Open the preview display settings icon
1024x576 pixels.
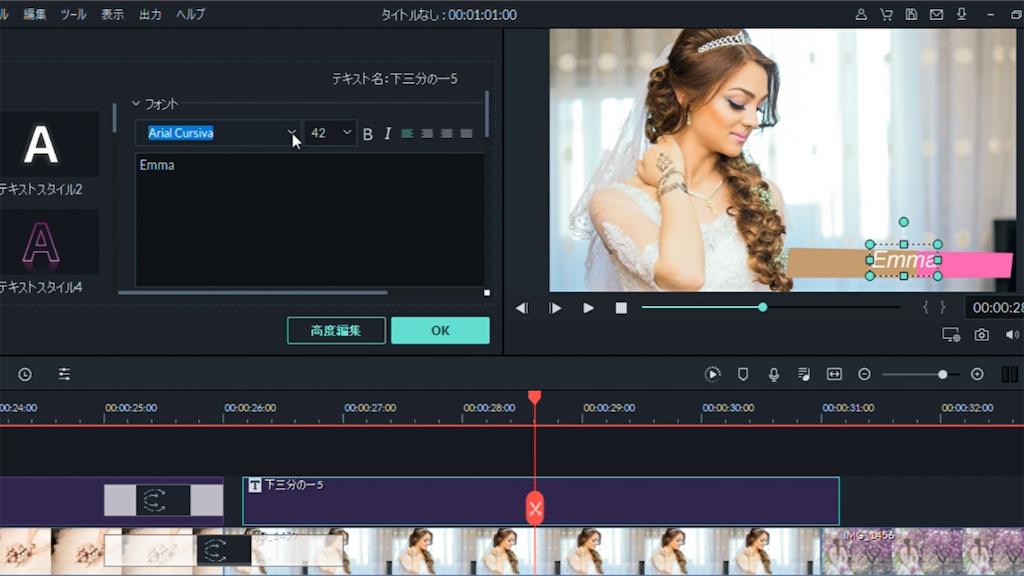click(951, 335)
